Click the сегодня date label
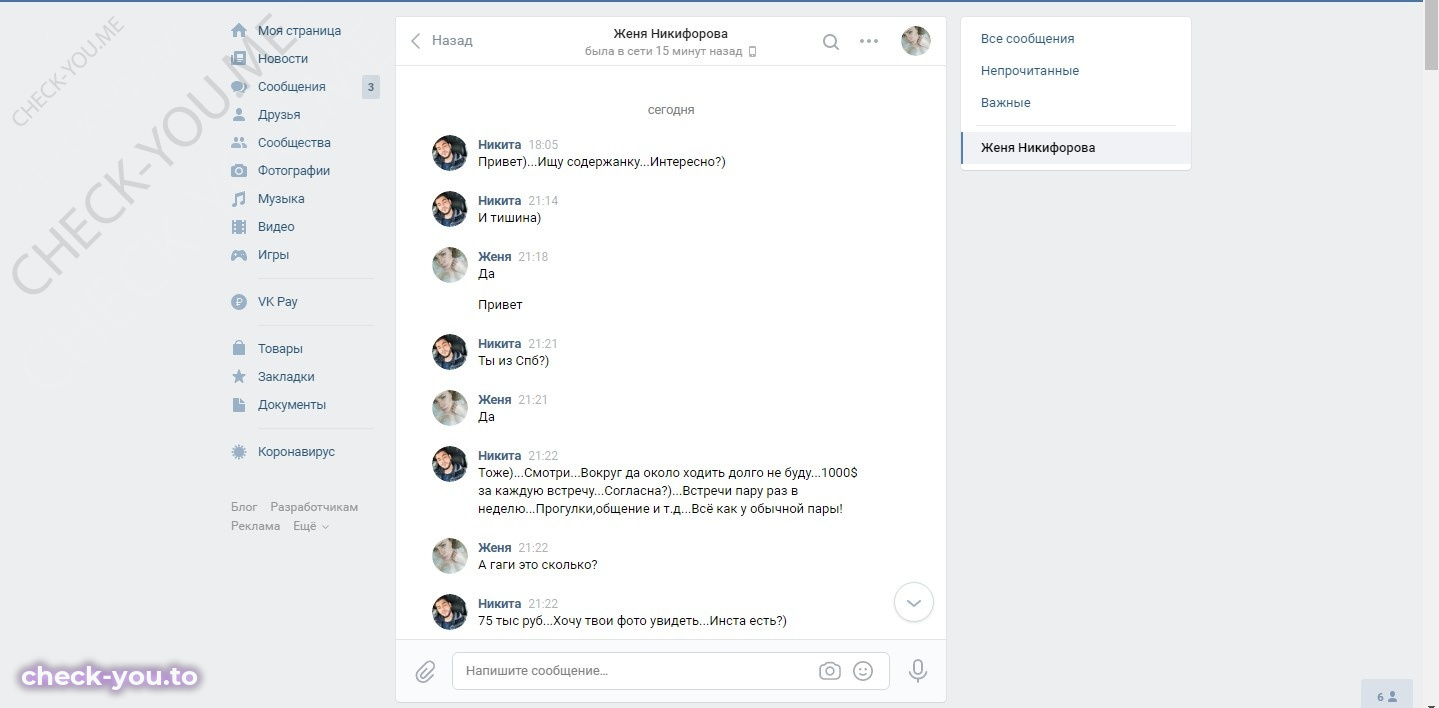Image resolution: width=1439 pixels, height=708 pixels. click(671, 110)
